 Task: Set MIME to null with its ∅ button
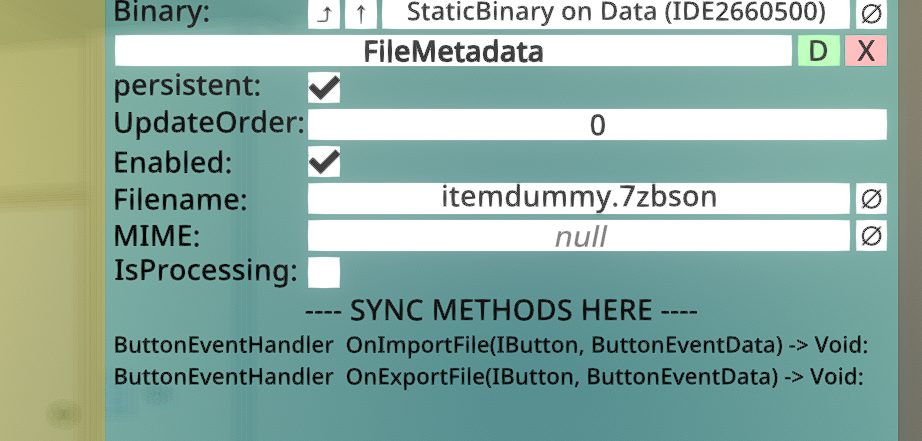click(871, 236)
